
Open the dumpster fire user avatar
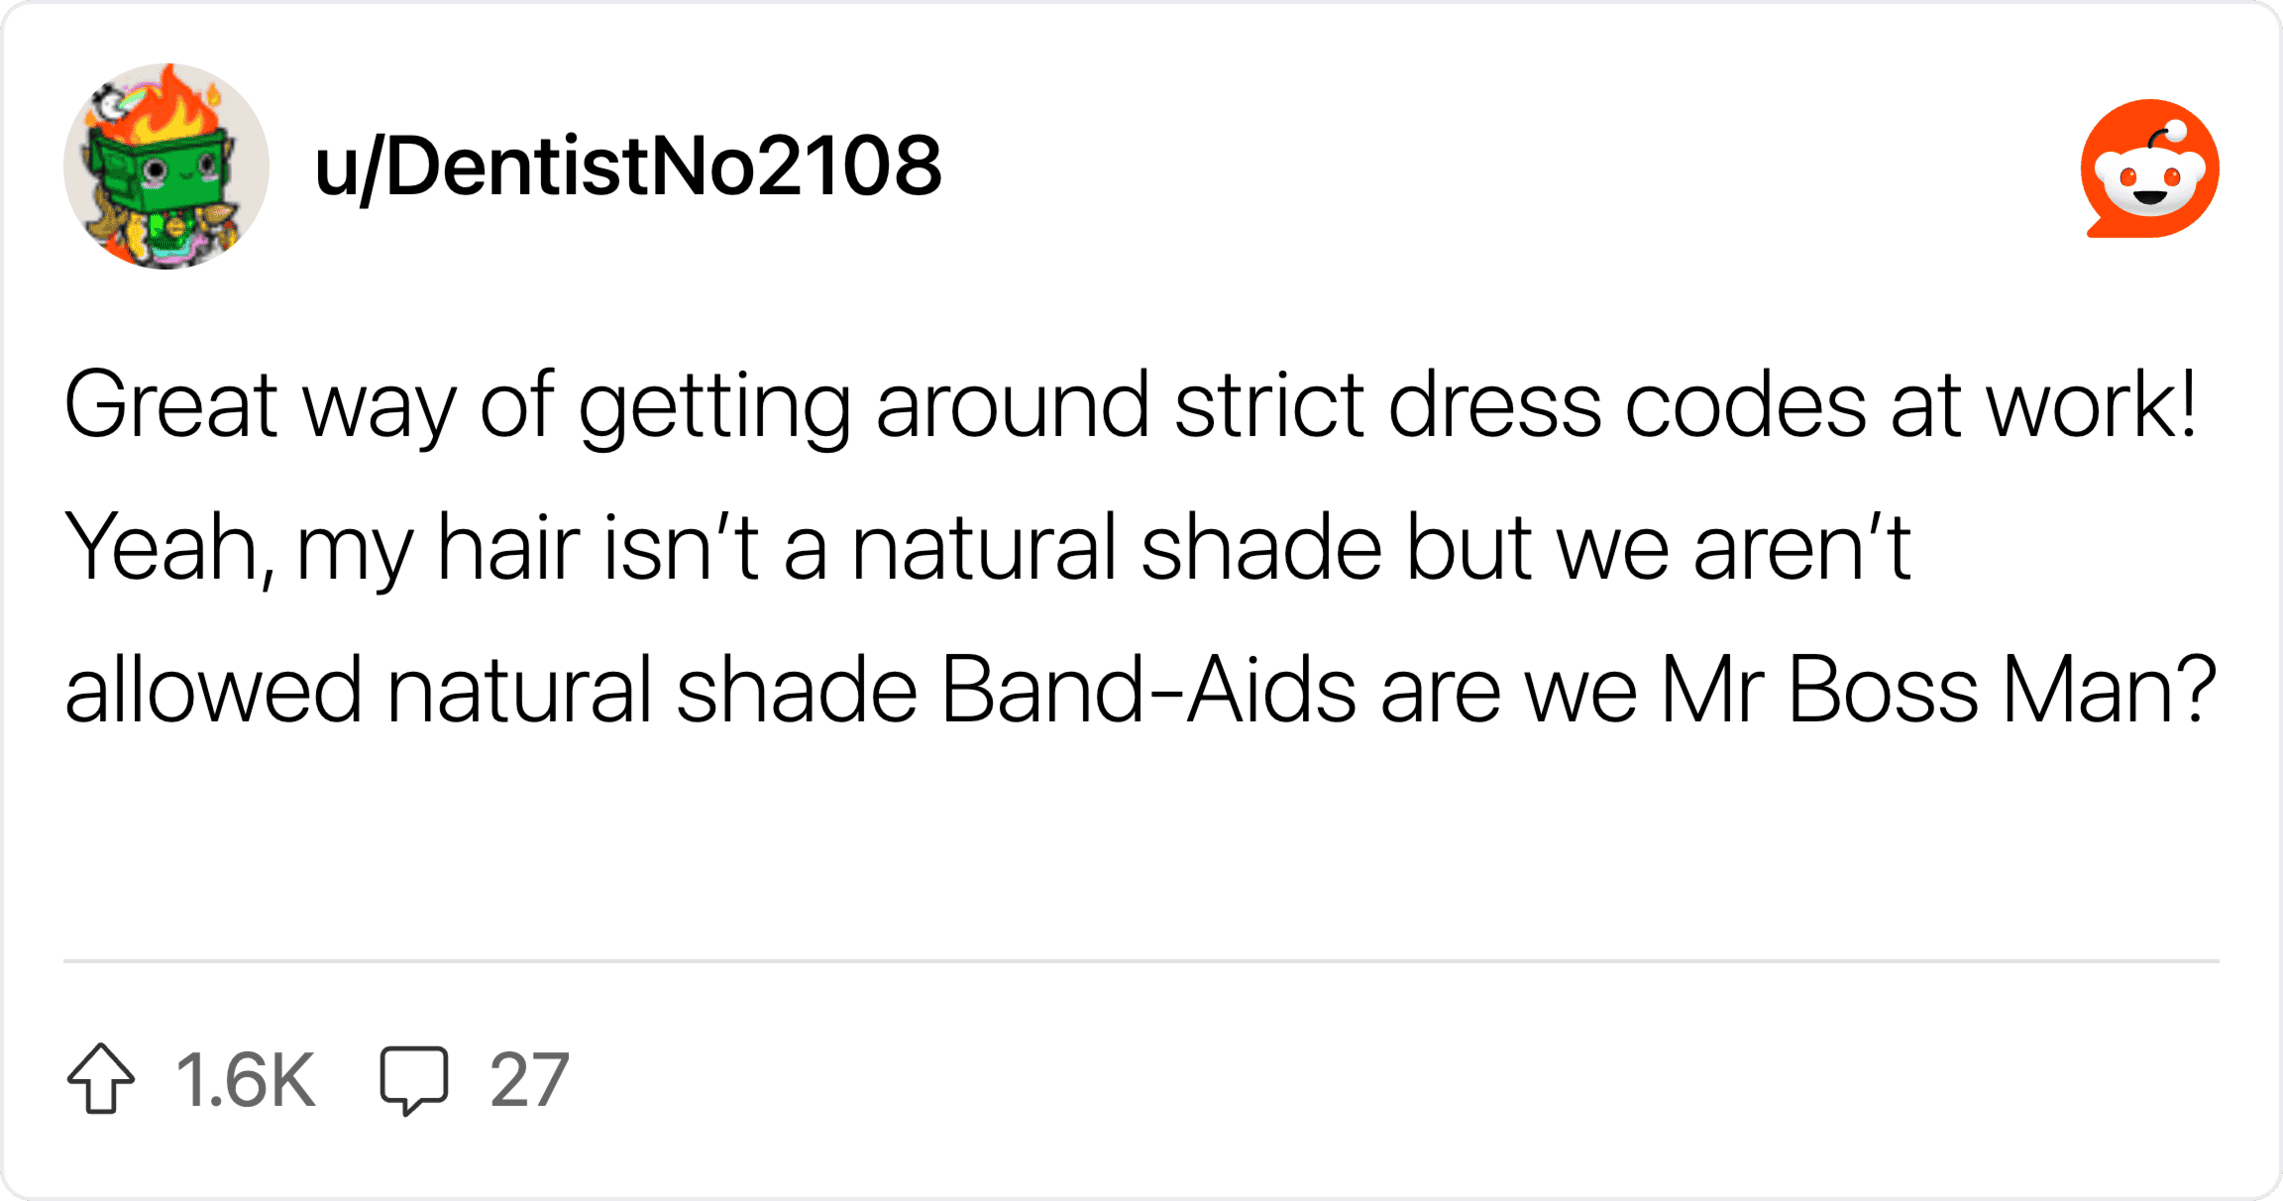[166, 166]
